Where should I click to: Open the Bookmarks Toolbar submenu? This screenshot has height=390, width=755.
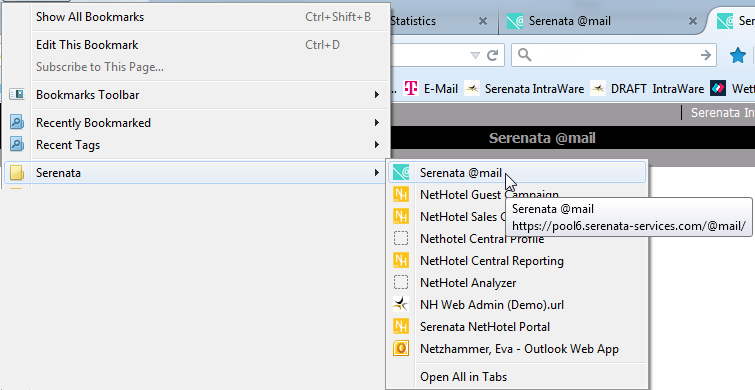coord(196,95)
